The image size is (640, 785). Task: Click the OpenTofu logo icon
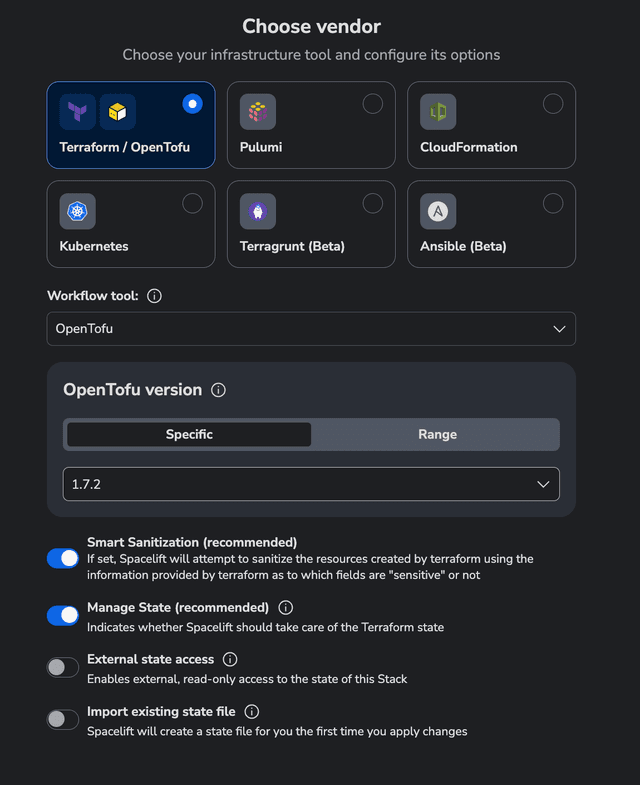click(118, 112)
